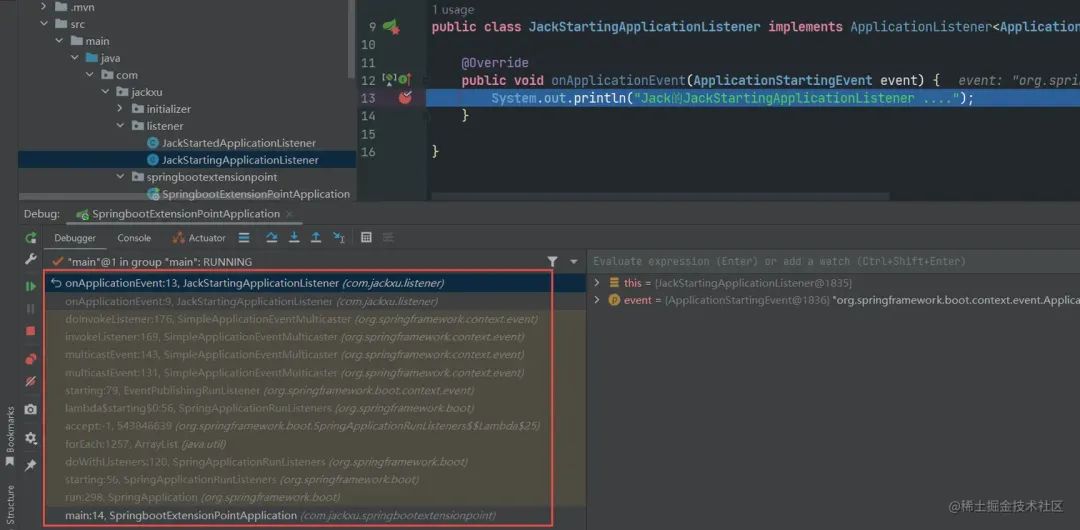The height and width of the screenshot is (530, 1080).
Task: Take a thread dump with the camera icon
Action: click(x=30, y=409)
